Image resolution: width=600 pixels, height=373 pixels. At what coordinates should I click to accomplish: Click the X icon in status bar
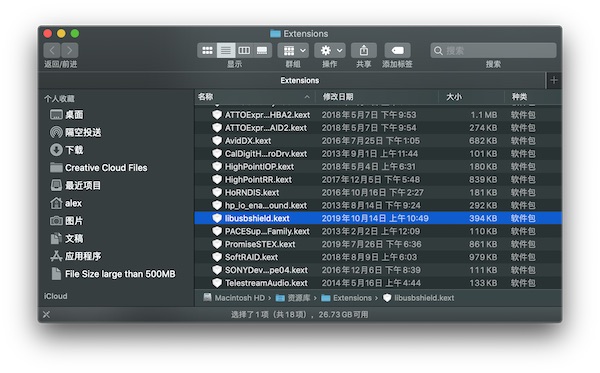(46, 314)
